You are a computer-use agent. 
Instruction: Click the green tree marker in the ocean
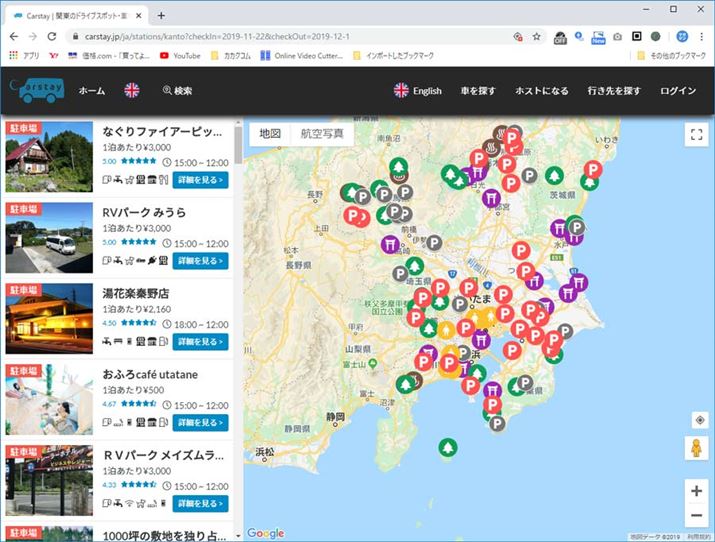pyautogui.click(x=449, y=448)
